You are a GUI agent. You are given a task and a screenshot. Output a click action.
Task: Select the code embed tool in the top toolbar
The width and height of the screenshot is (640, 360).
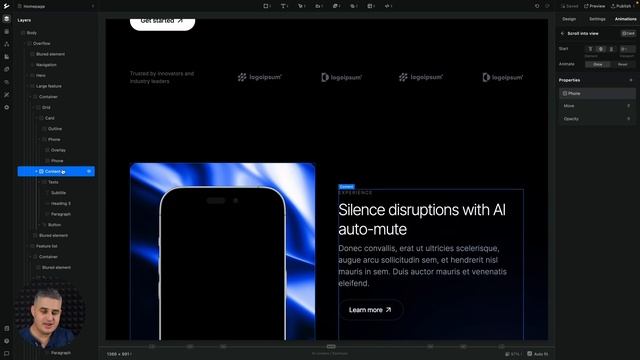click(x=388, y=6)
